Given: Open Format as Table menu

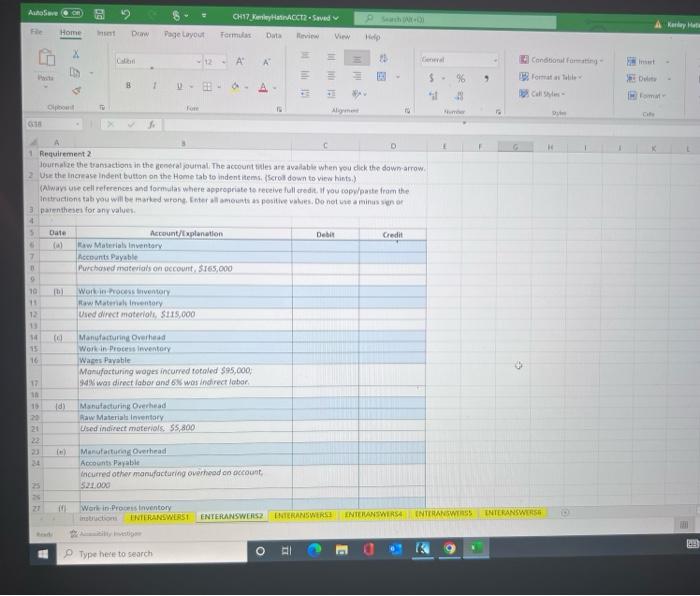Looking at the screenshot, I should point(550,77).
